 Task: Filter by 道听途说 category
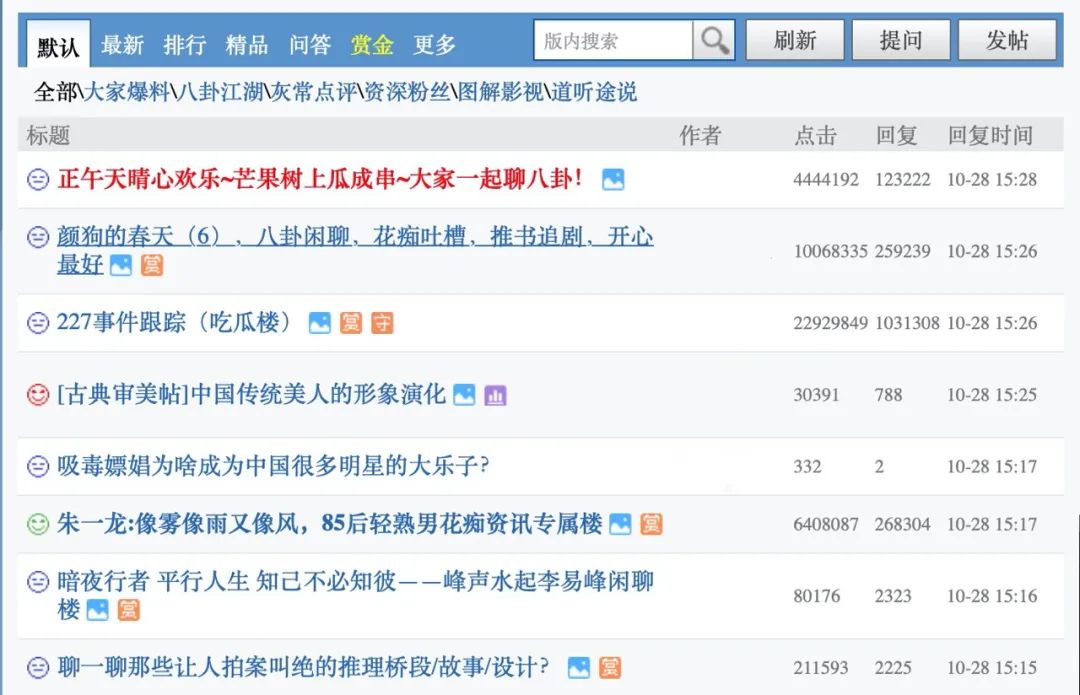pyautogui.click(x=594, y=92)
